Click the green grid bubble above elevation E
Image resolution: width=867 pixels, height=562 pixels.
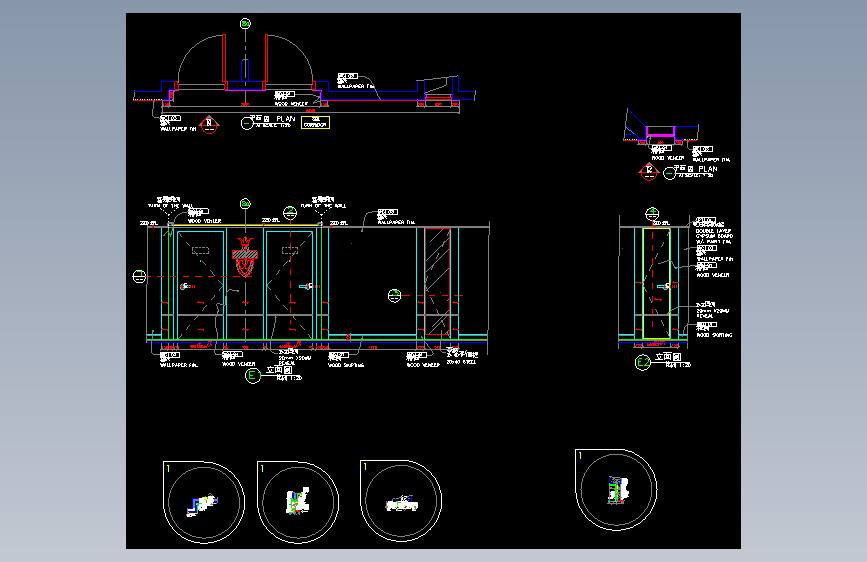tap(245, 204)
